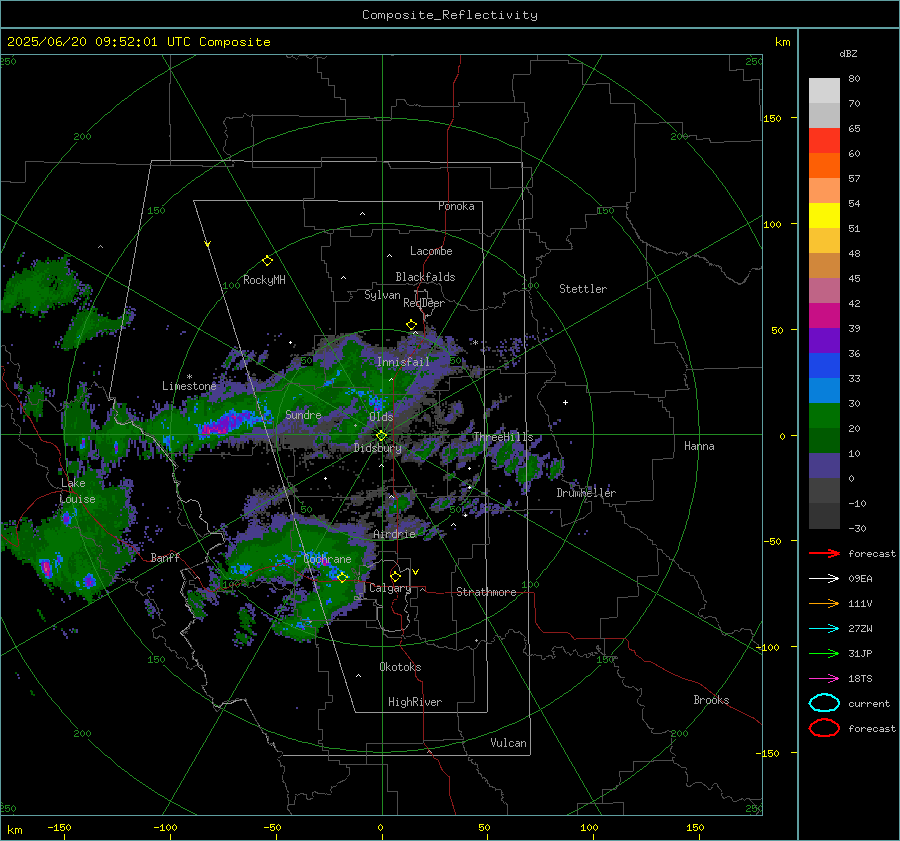Viewport: 900px width, 841px height.
Task: Click the Hanna town label
Action: click(699, 446)
